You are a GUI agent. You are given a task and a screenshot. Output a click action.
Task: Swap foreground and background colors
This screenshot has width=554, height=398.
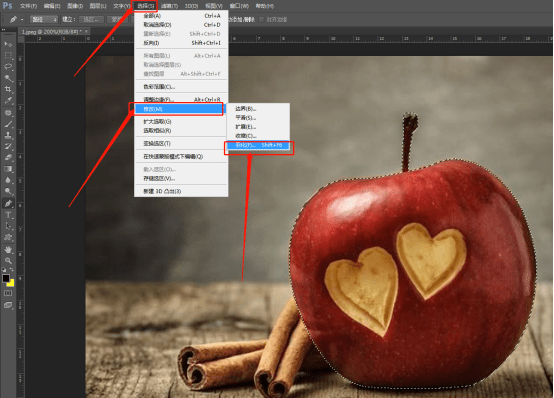pyautogui.click(x=12, y=270)
